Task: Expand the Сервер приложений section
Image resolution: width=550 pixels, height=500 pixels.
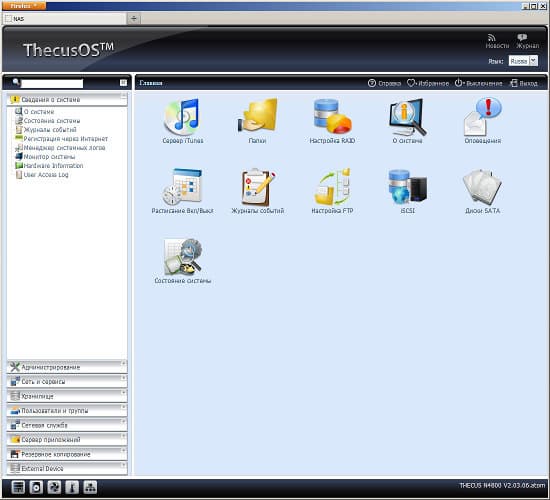Action: click(x=67, y=440)
